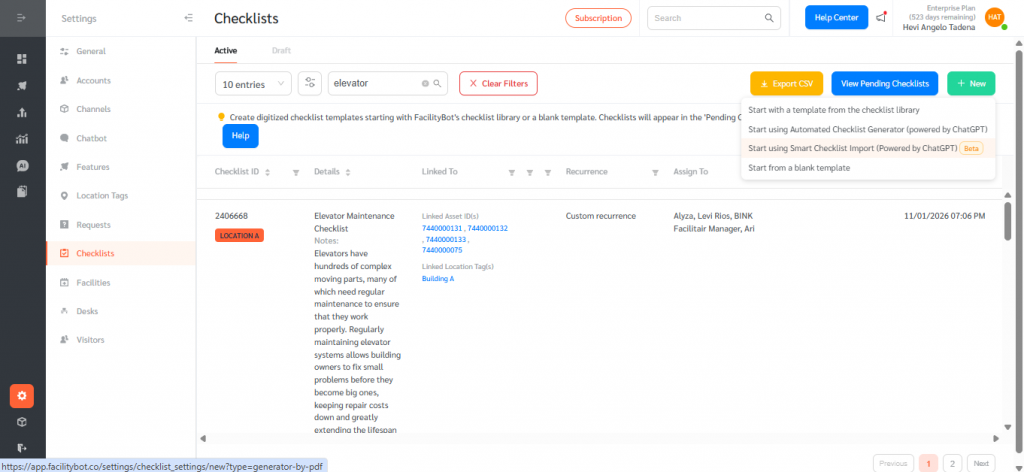Open linked location tag Building A
The image size is (1024, 472).
tap(438, 279)
